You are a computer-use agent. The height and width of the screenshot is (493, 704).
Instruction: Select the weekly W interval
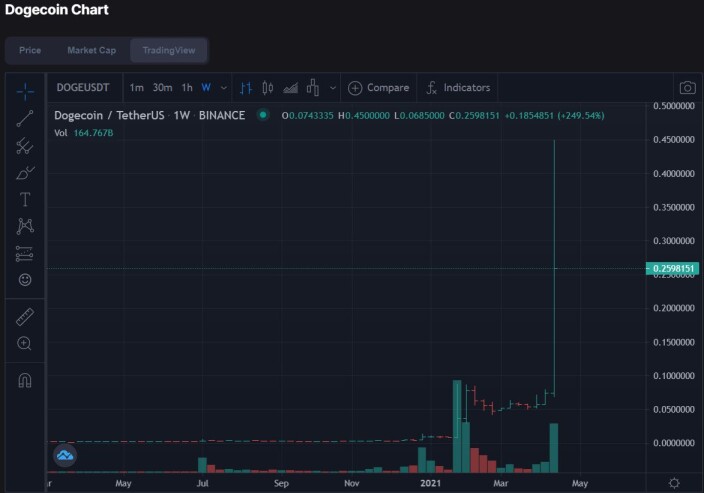click(x=206, y=88)
